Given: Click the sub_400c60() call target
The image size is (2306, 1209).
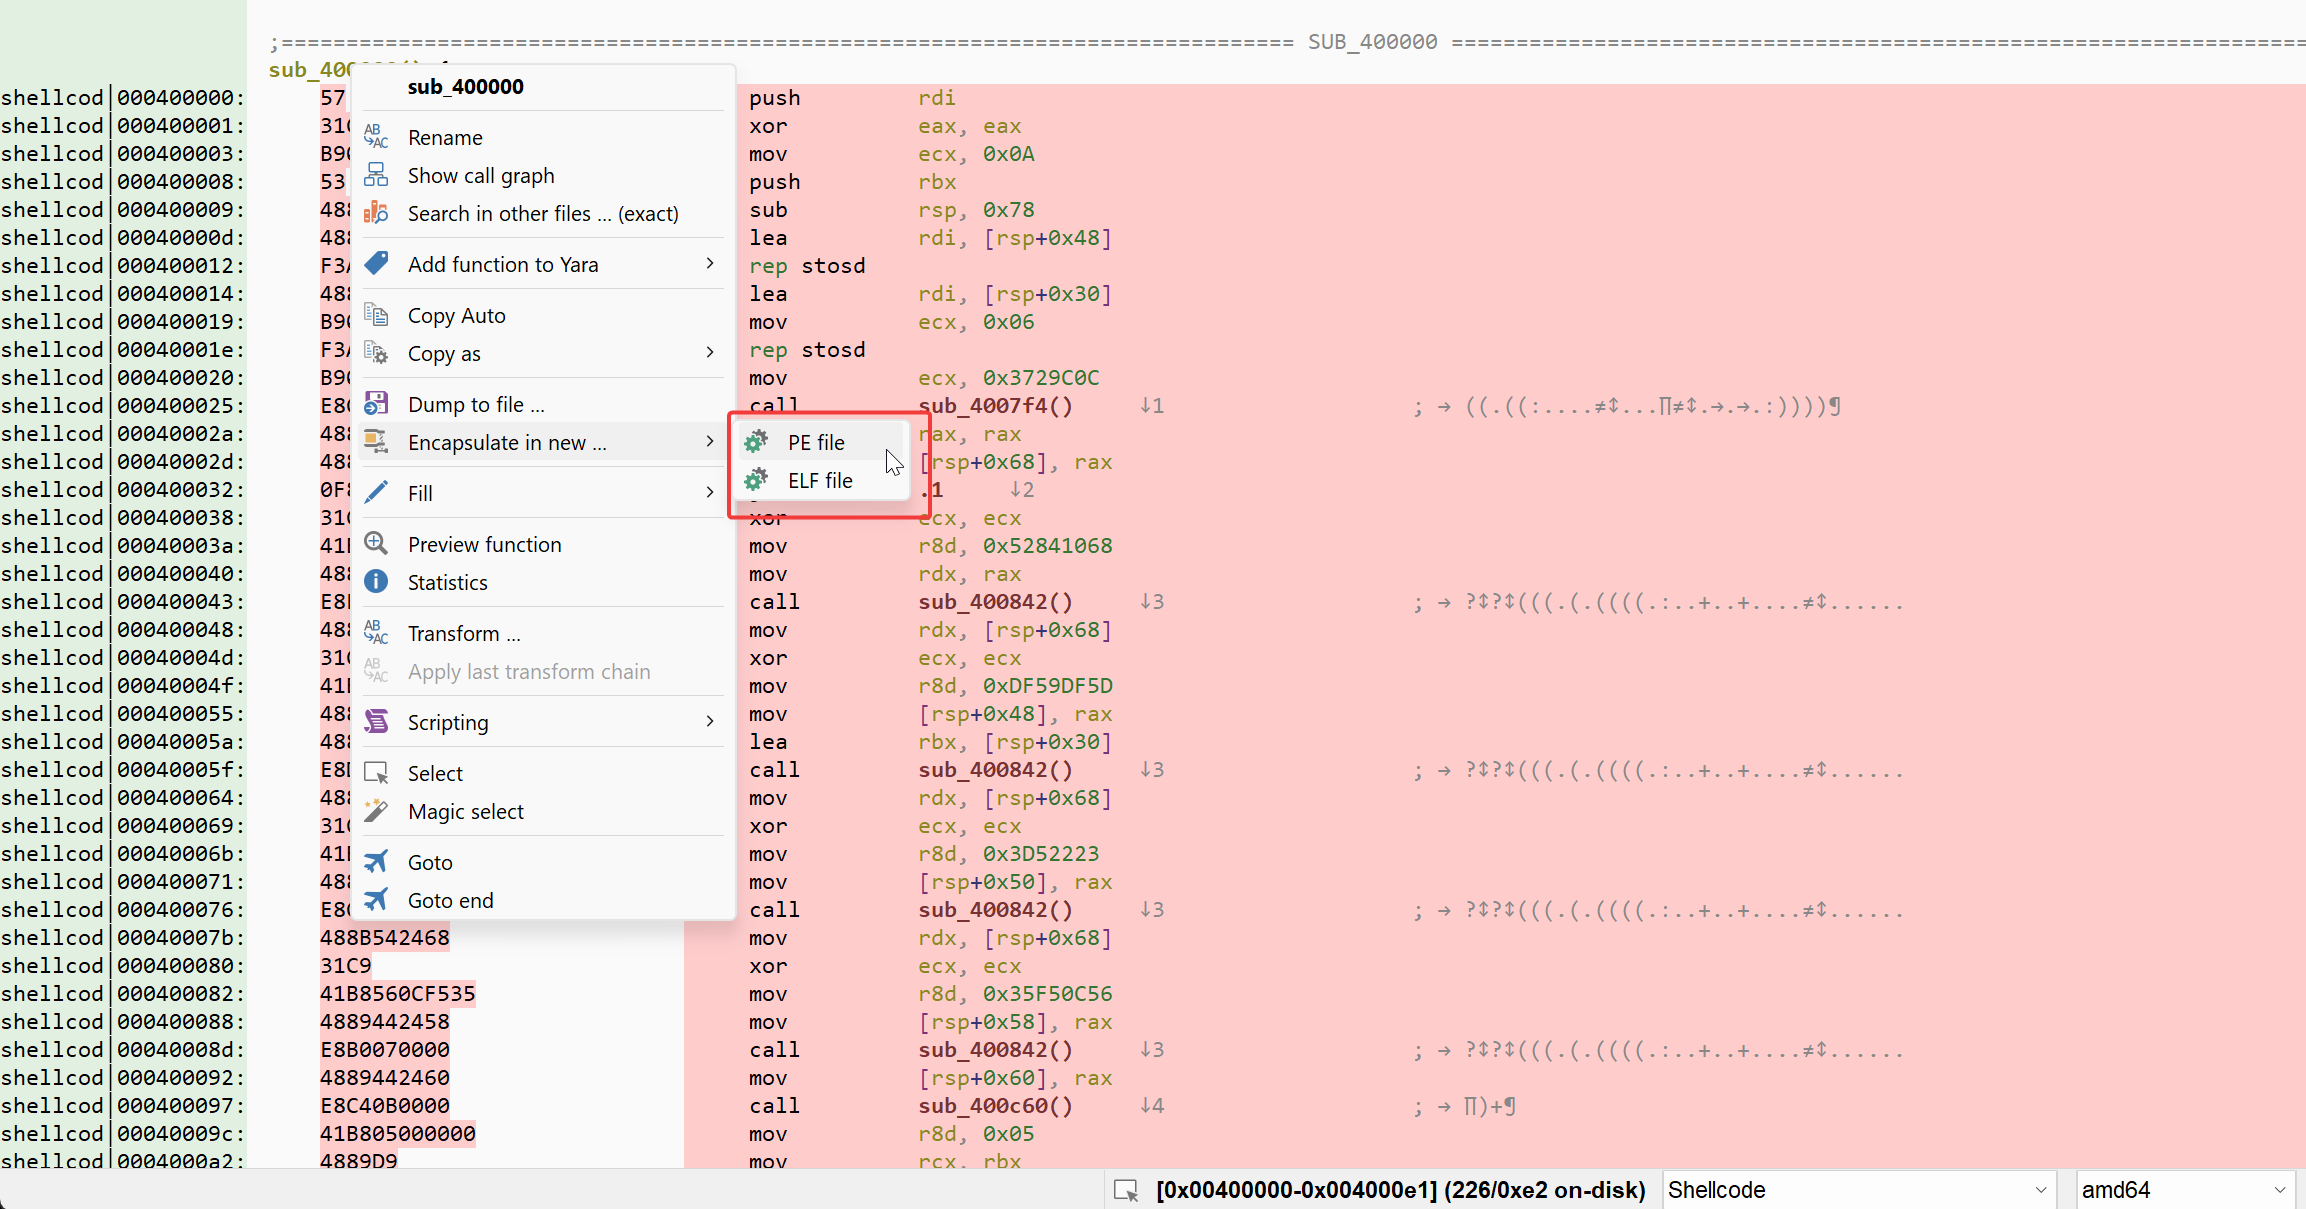Looking at the screenshot, I should click(995, 1106).
